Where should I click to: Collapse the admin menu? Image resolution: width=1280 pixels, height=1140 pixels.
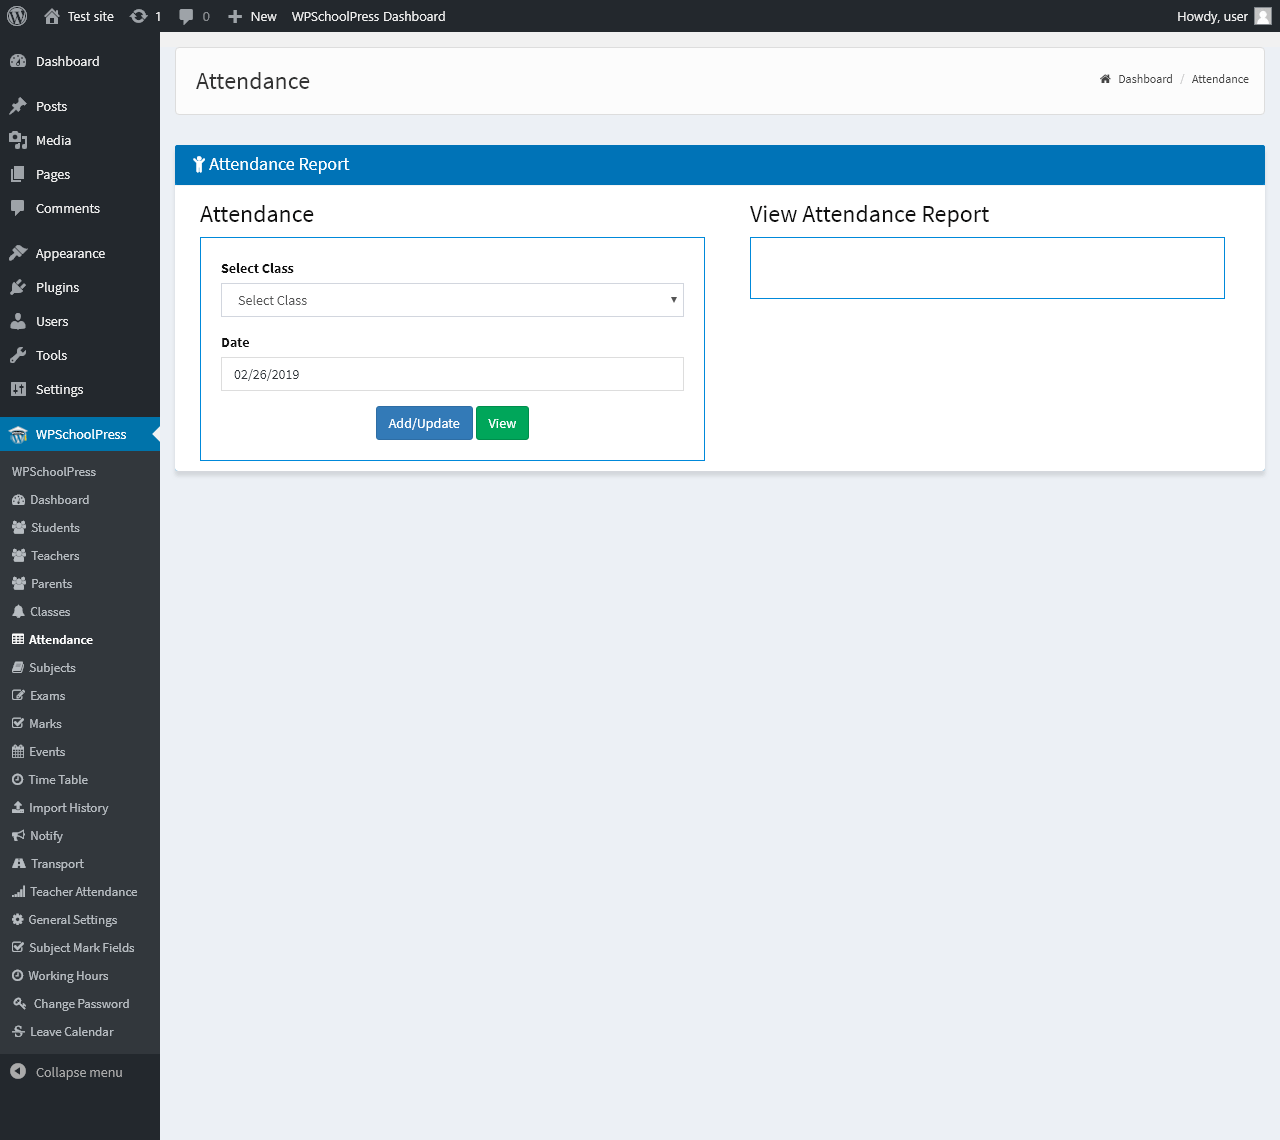pos(66,1072)
